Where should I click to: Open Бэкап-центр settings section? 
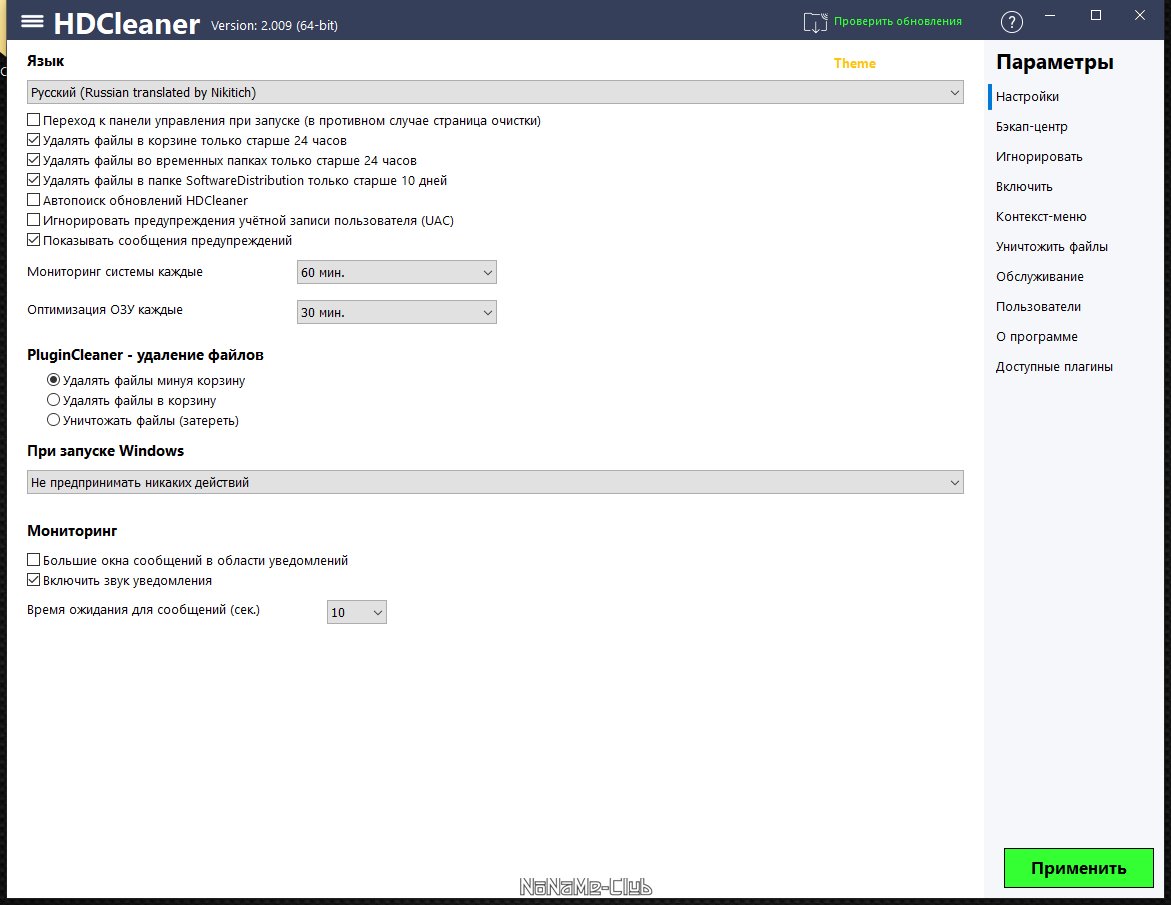(1031, 127)
